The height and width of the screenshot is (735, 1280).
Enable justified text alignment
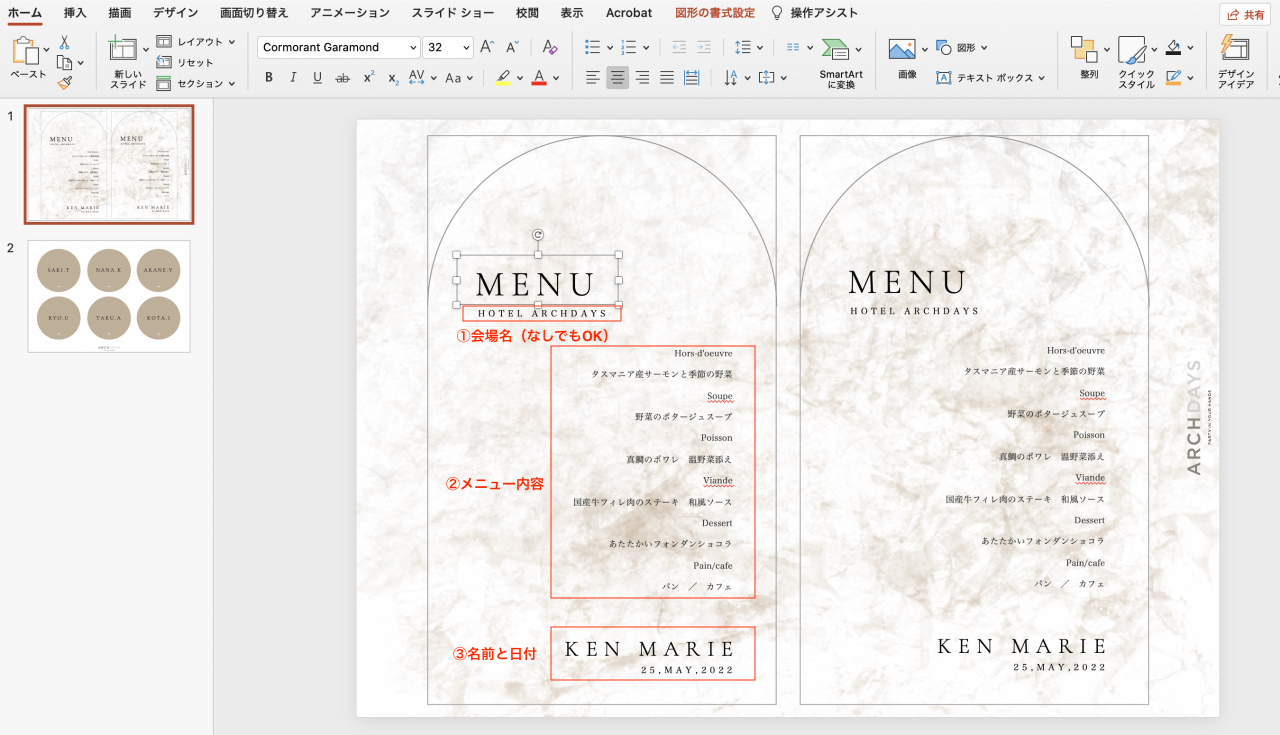coord(666,76)
